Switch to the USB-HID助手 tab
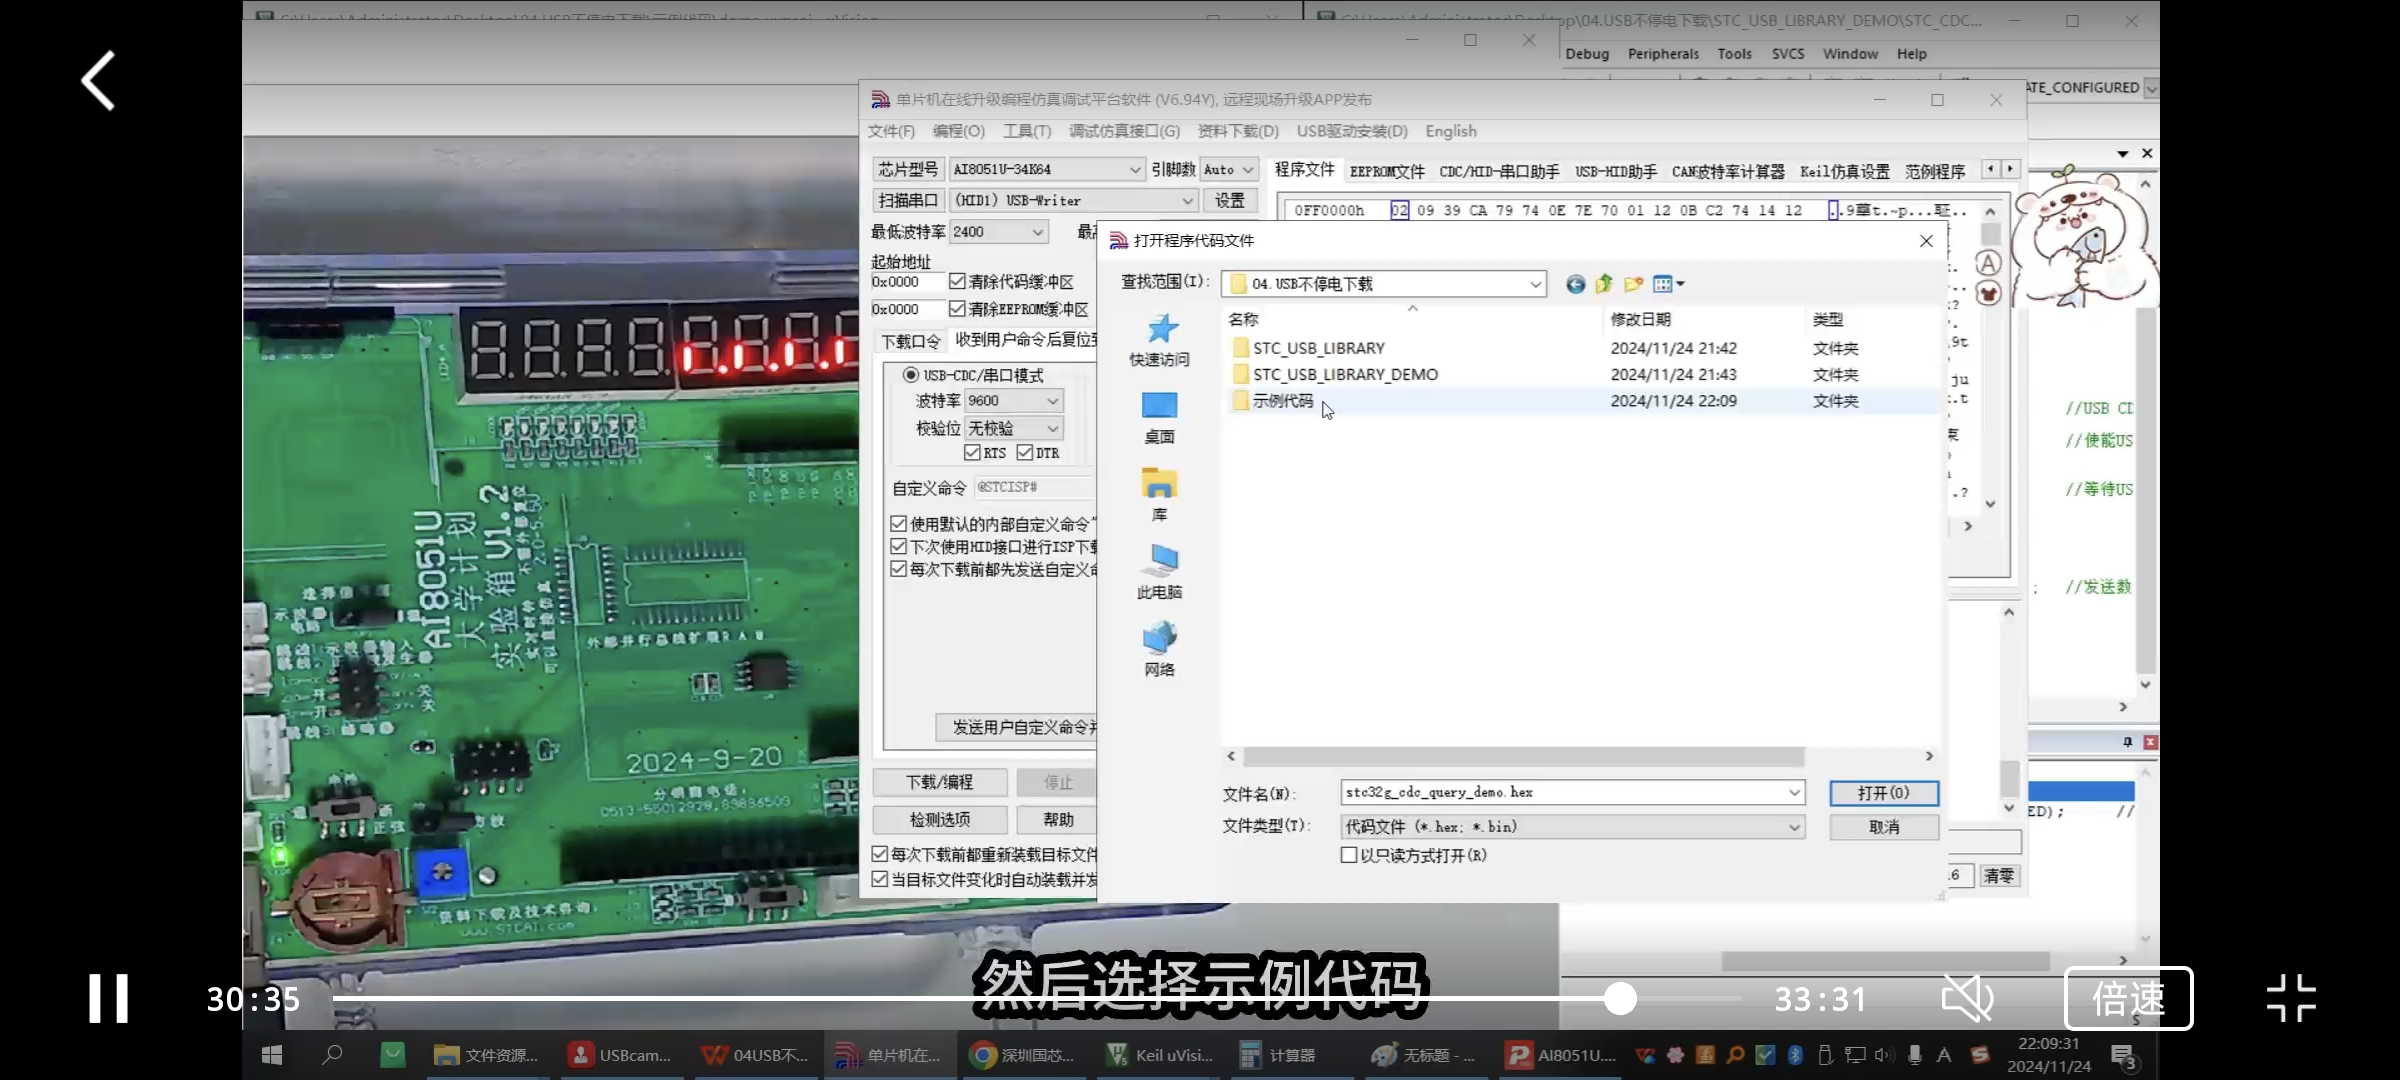Viewport: 2400px width, 1080px height. 1616,172
